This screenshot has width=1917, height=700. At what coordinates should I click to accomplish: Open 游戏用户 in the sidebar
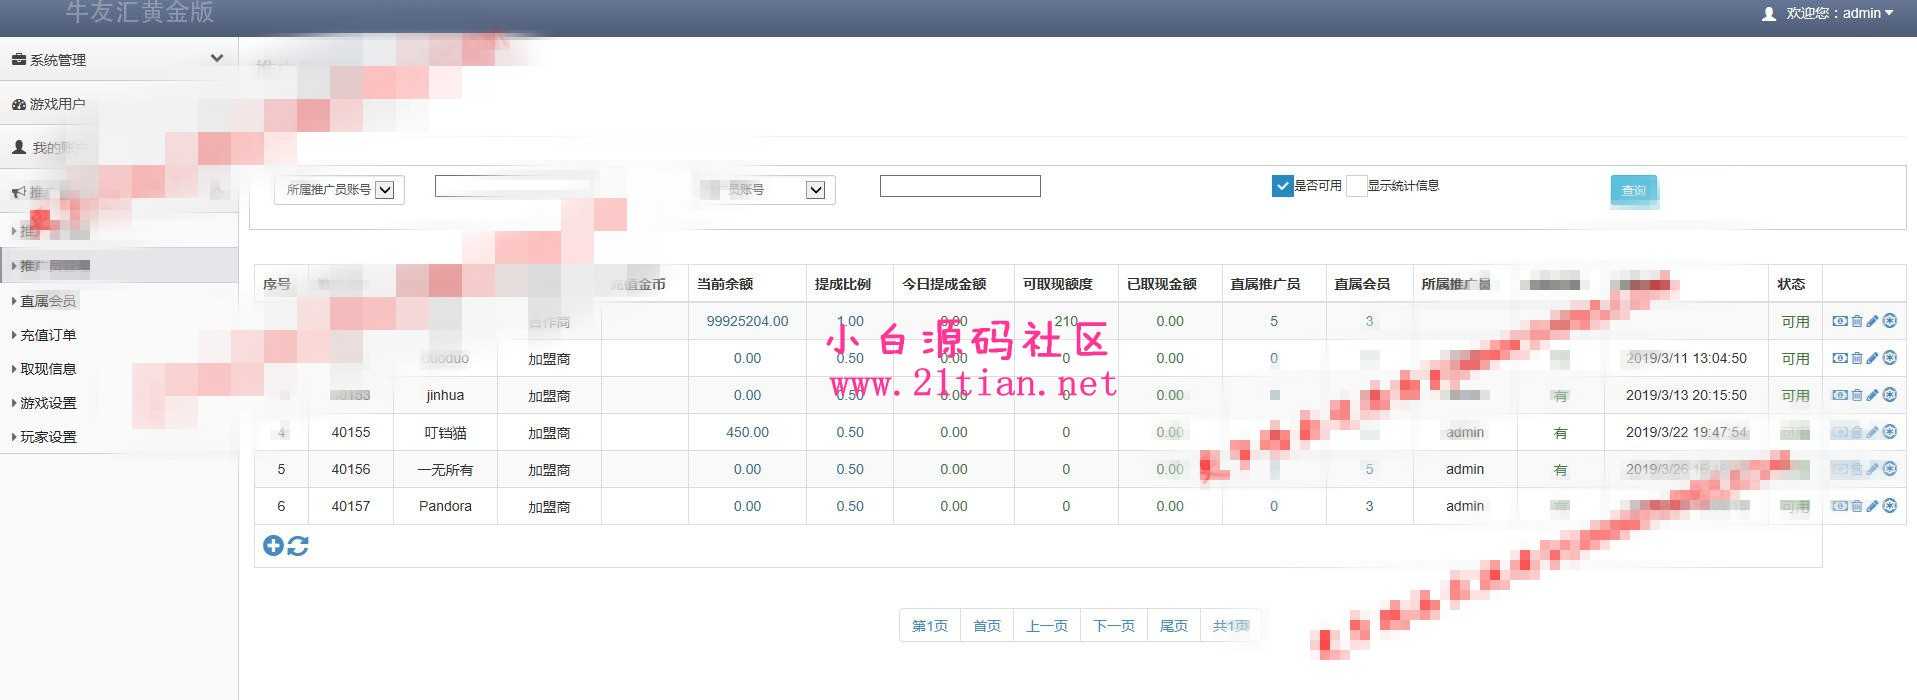click(x=57, y=104)
